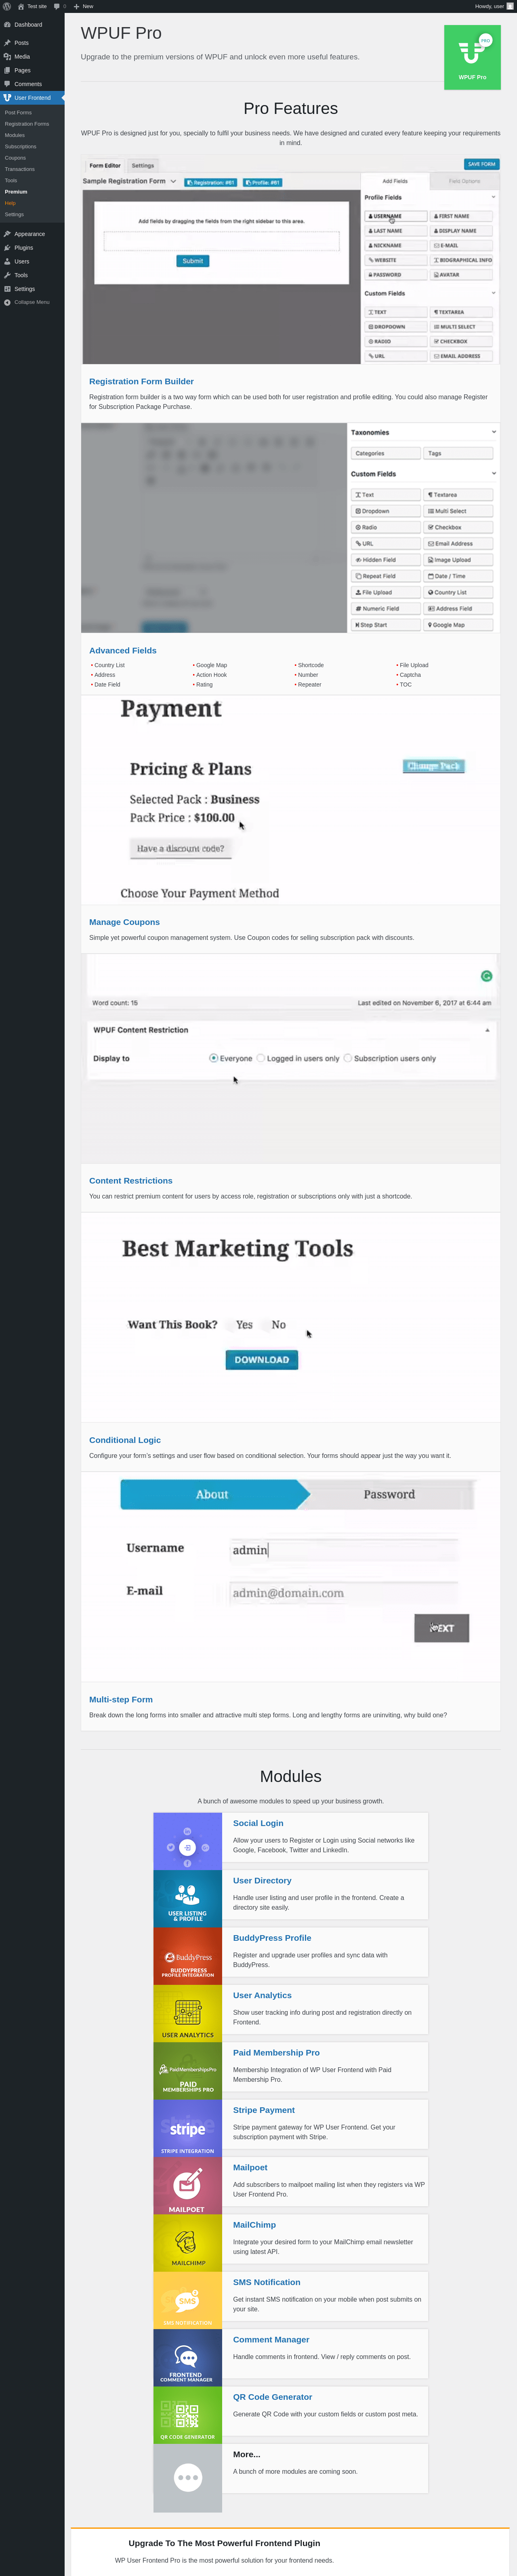Select Logged in users only option
This screenshot has height=2576, width=517.
point(261,1058)
